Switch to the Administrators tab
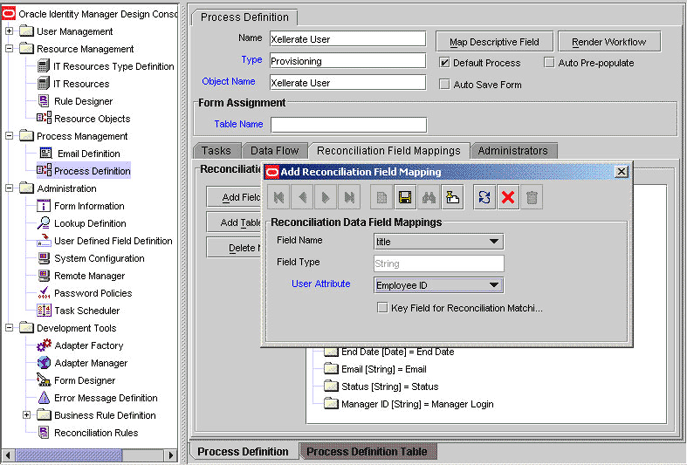Screen dimensions: 687x465 [513, 151]
